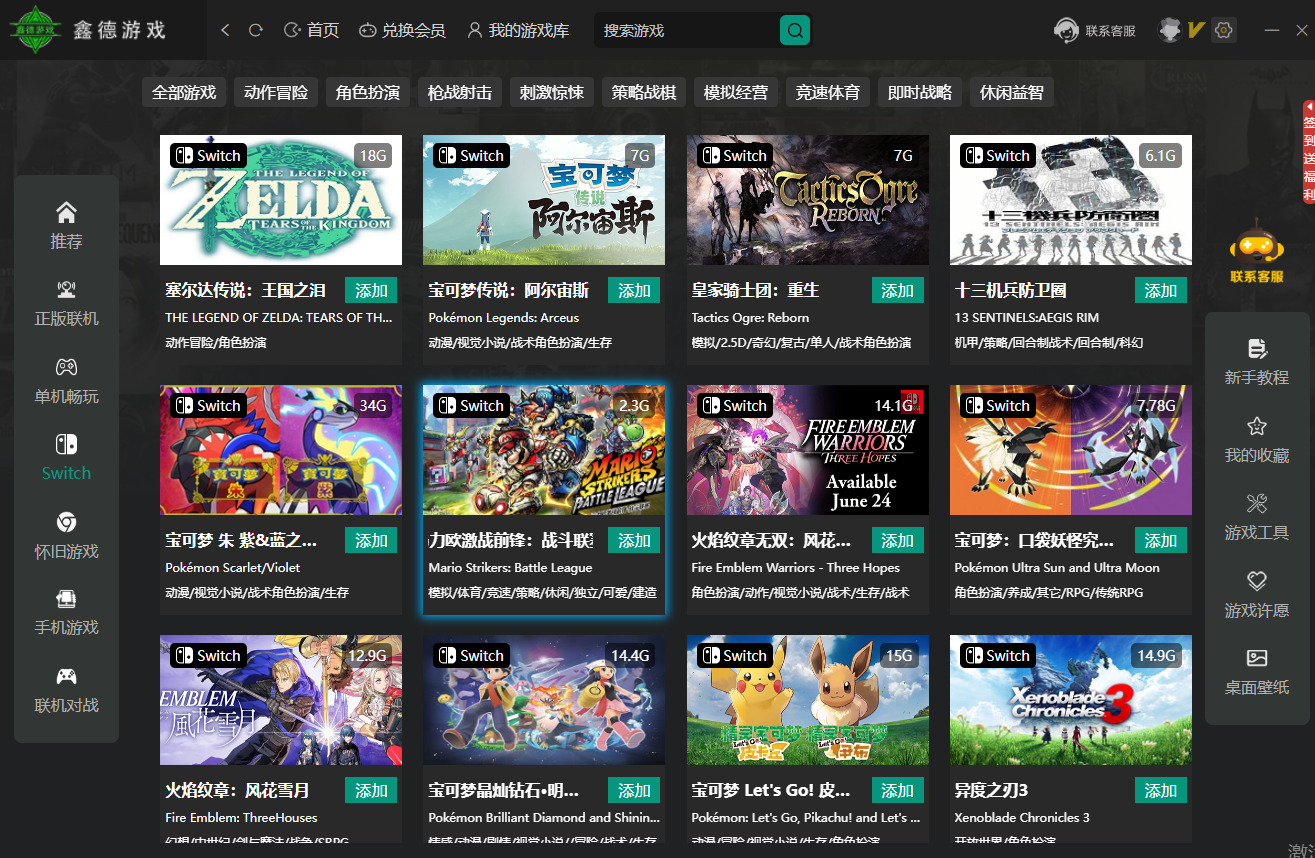This screenshot has height=858, width=1315.
Task: Add 宝可梦晶灿钻石 with 添加 button
Action: click(x=634, y=791)
